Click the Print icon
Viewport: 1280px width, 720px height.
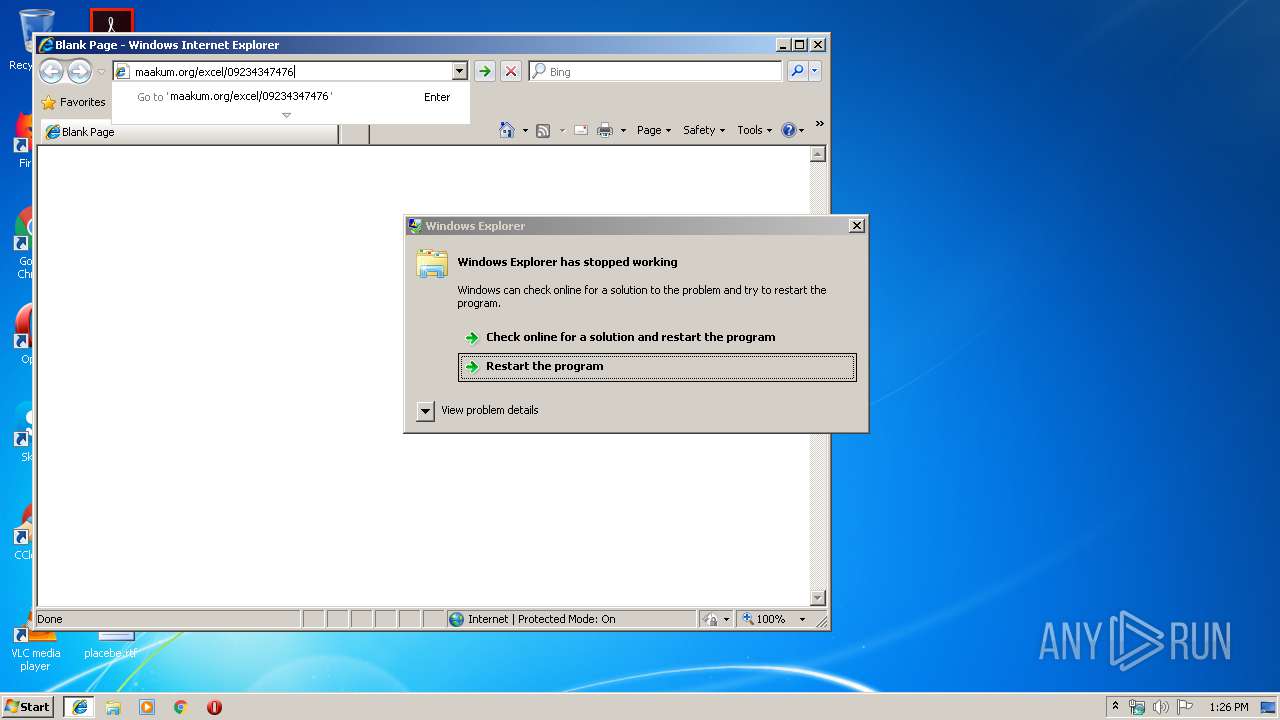click(605, 130)
